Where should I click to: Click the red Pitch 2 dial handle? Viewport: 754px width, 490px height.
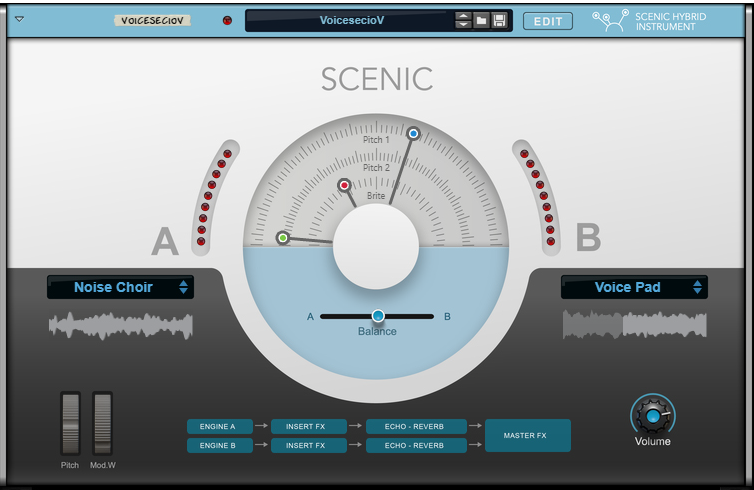click(344, 185)
